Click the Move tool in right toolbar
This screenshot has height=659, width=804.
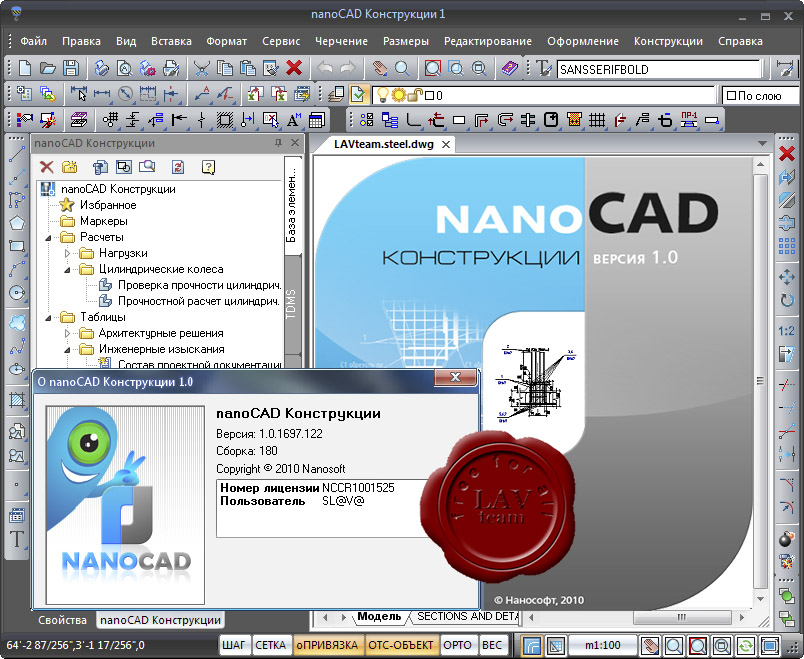pyautogui.click(x=787, y=277)
